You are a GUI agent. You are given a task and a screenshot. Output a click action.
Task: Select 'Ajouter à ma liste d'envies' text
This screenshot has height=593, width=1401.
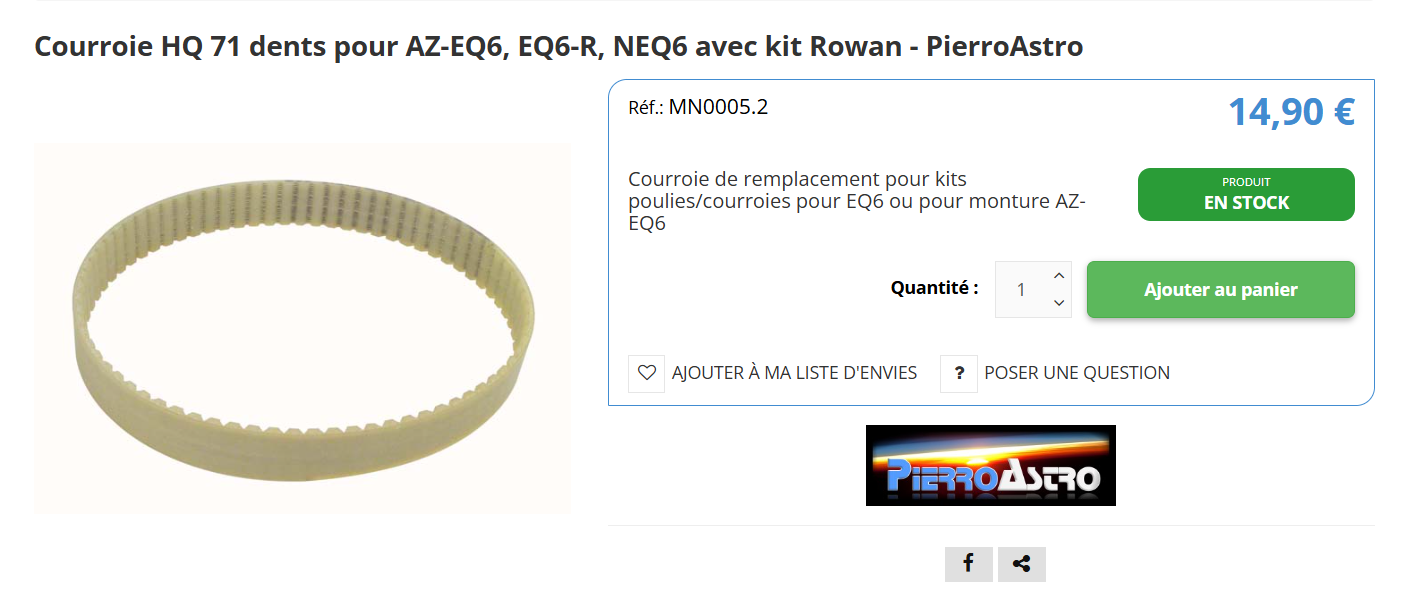[x=794, y=373]
